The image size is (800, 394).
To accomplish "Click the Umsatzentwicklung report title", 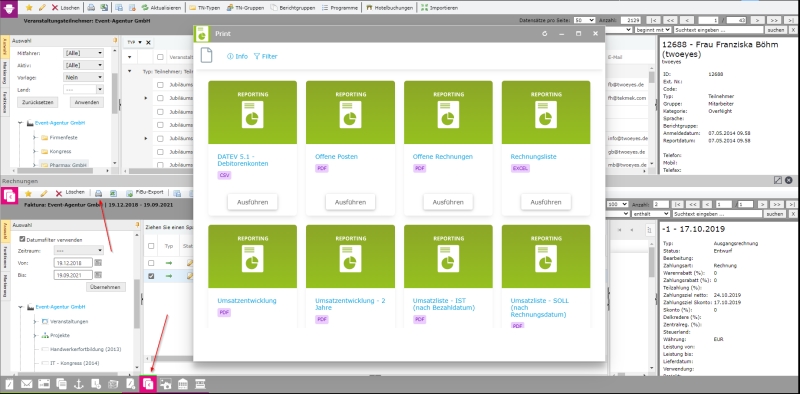I will point(247,301).
